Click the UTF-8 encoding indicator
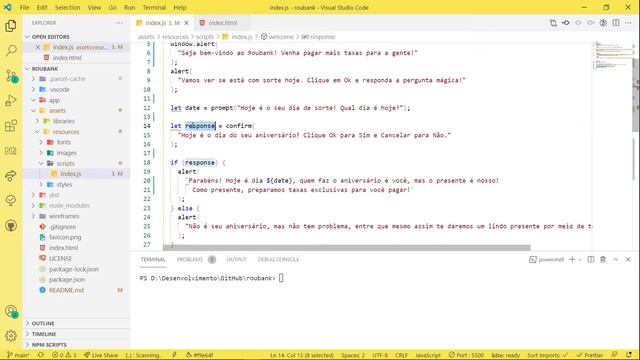The image size is (640, 360). [x=380, y=355]
